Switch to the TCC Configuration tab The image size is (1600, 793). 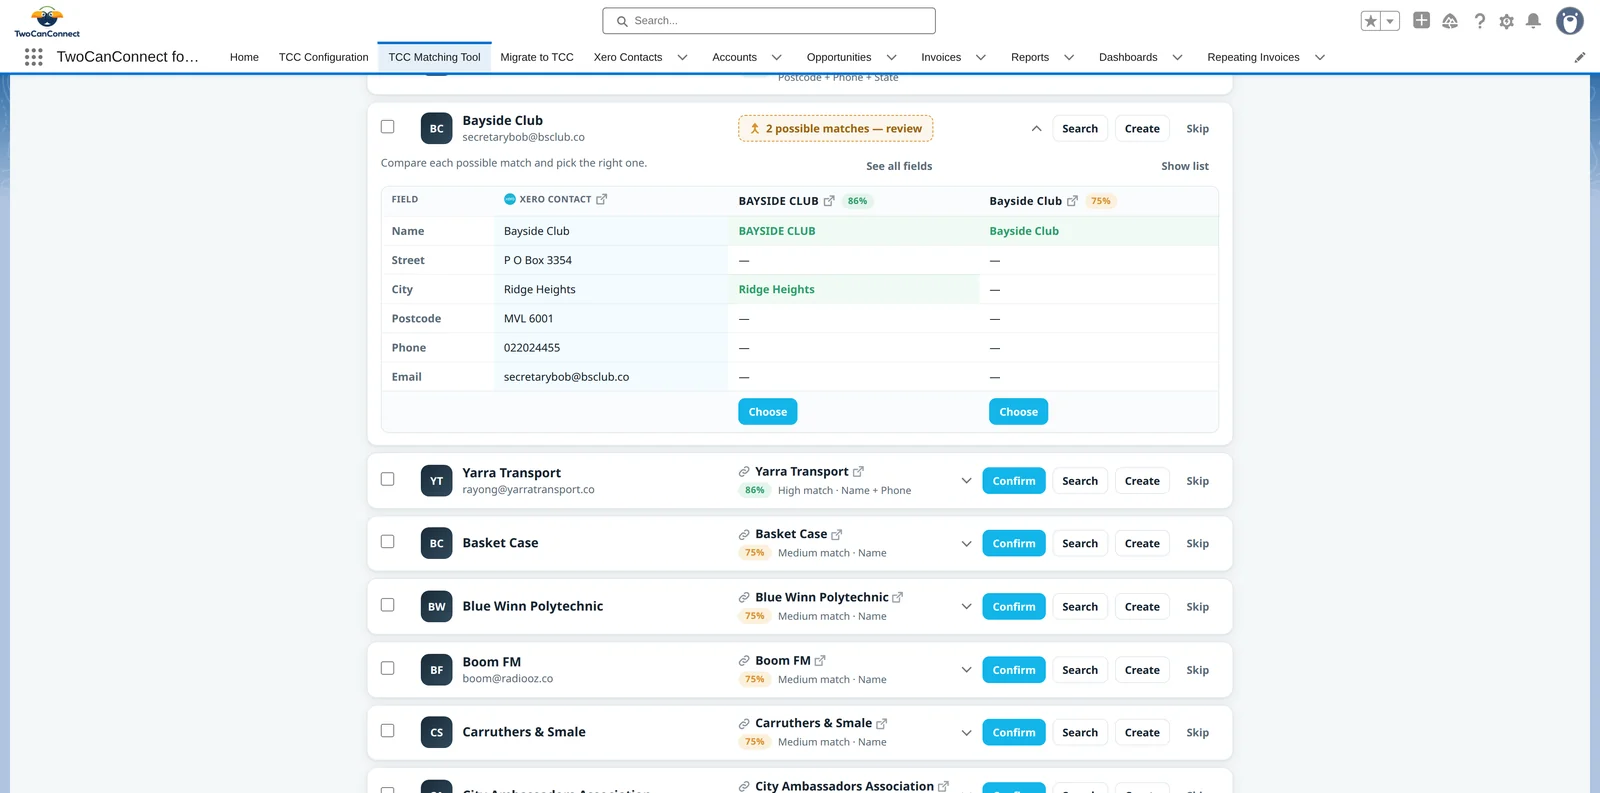pos(323,57)
